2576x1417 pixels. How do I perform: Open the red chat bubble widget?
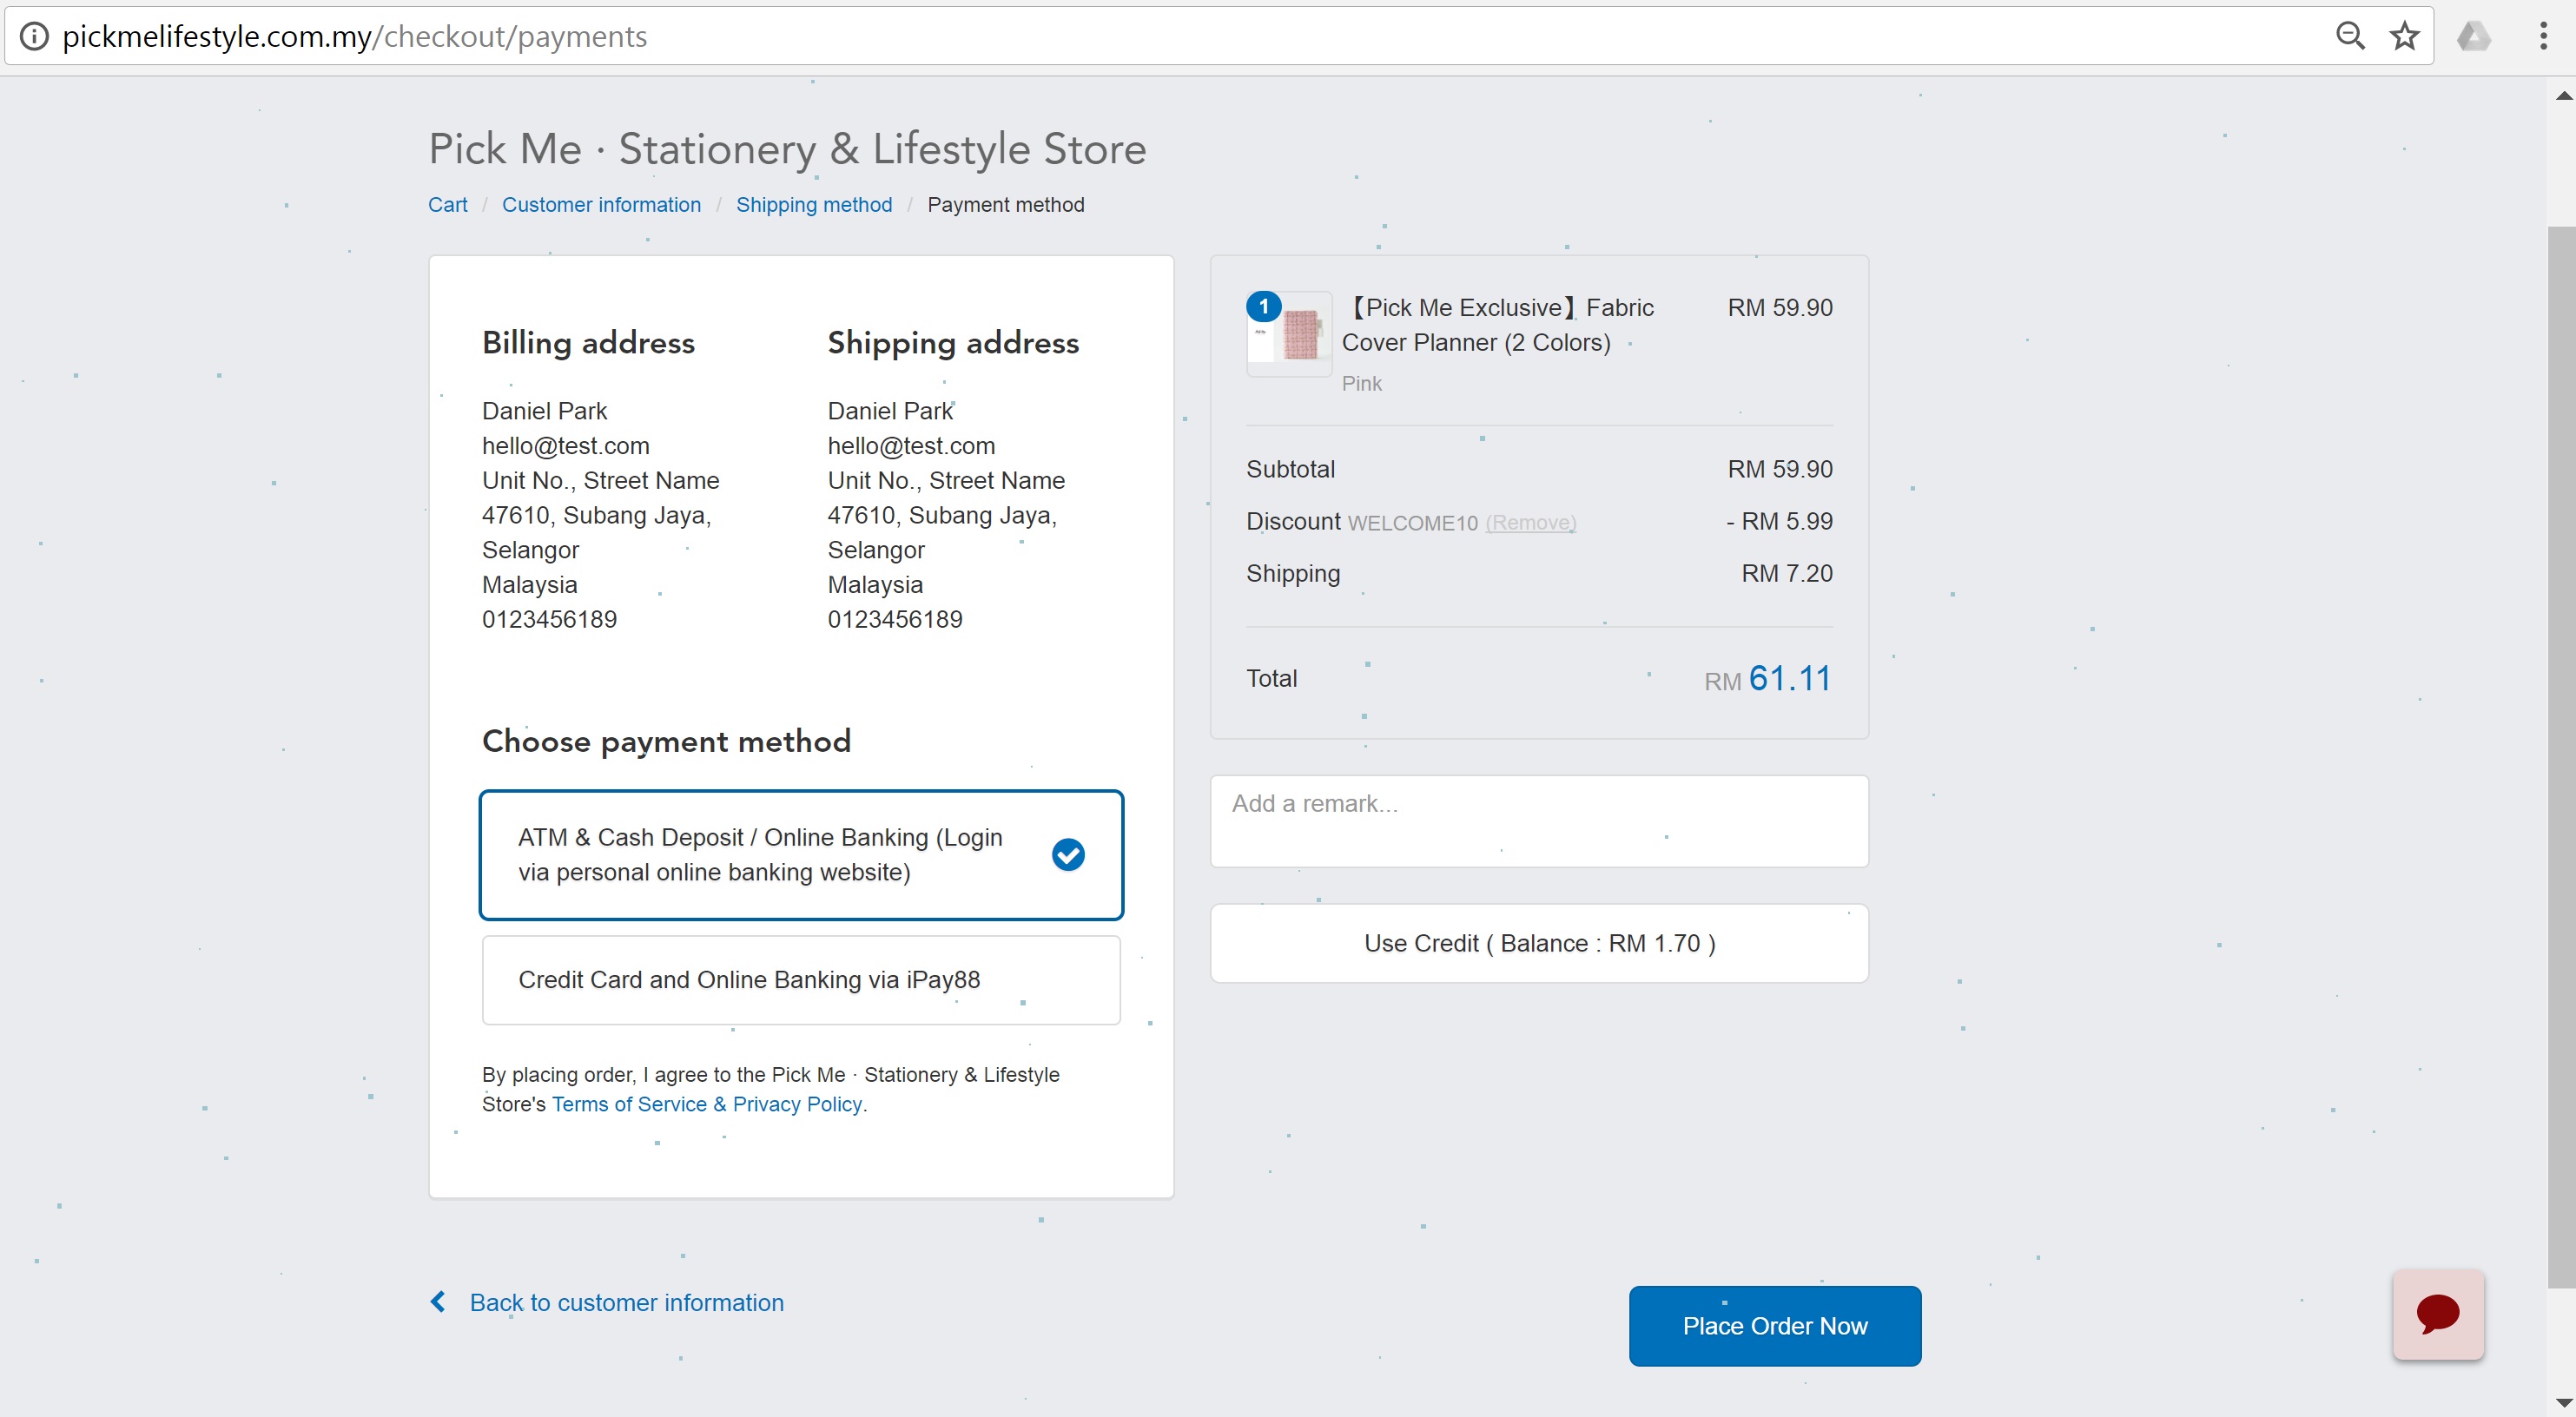(x=2438, y=1314)
